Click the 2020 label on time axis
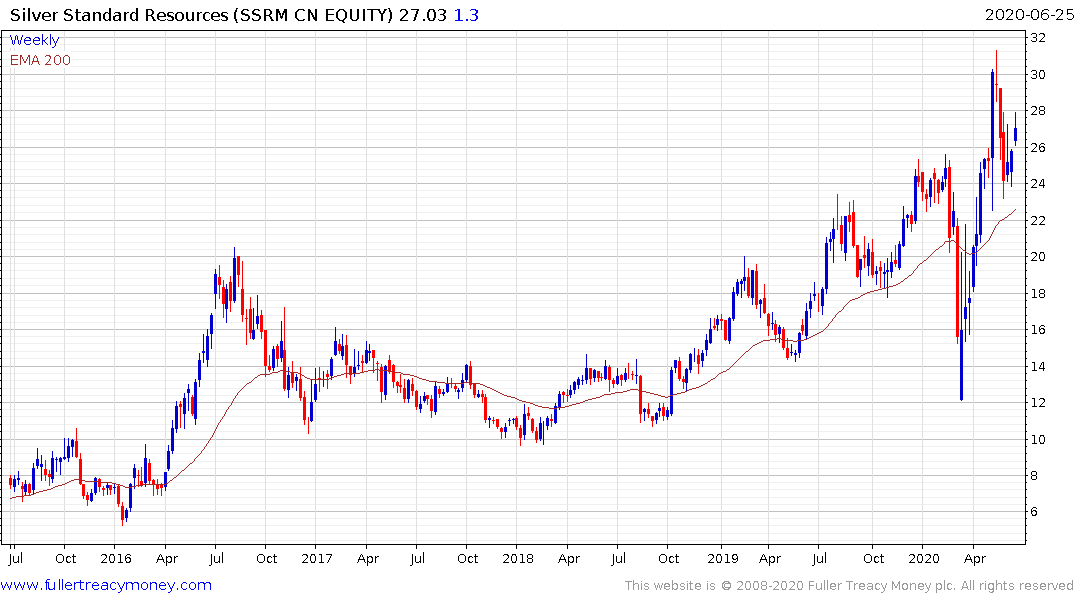Screen dimensions: 1075x600 coord(923,558)
